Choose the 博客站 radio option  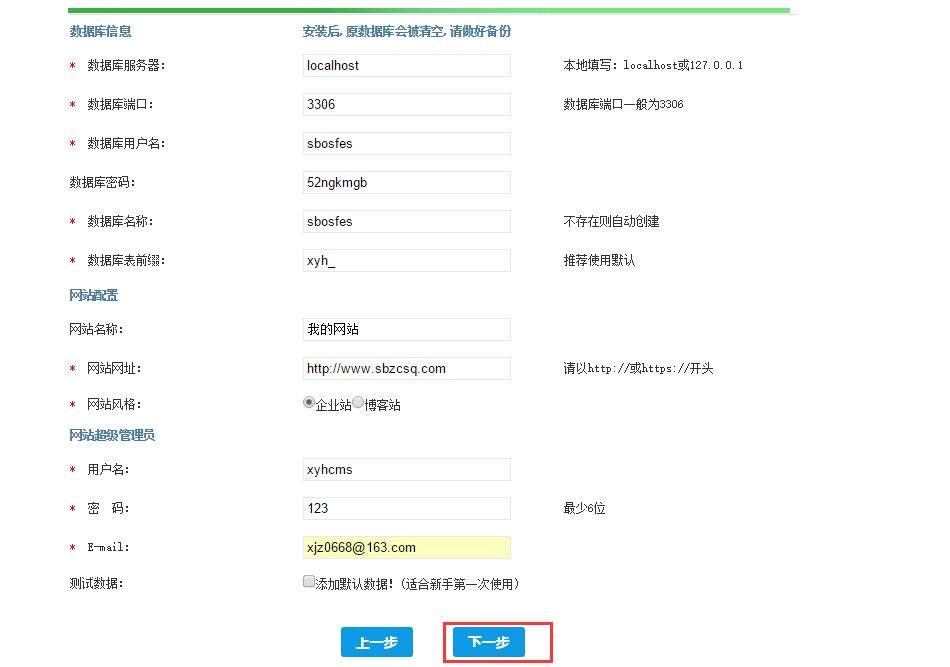[x=358, y=402]
